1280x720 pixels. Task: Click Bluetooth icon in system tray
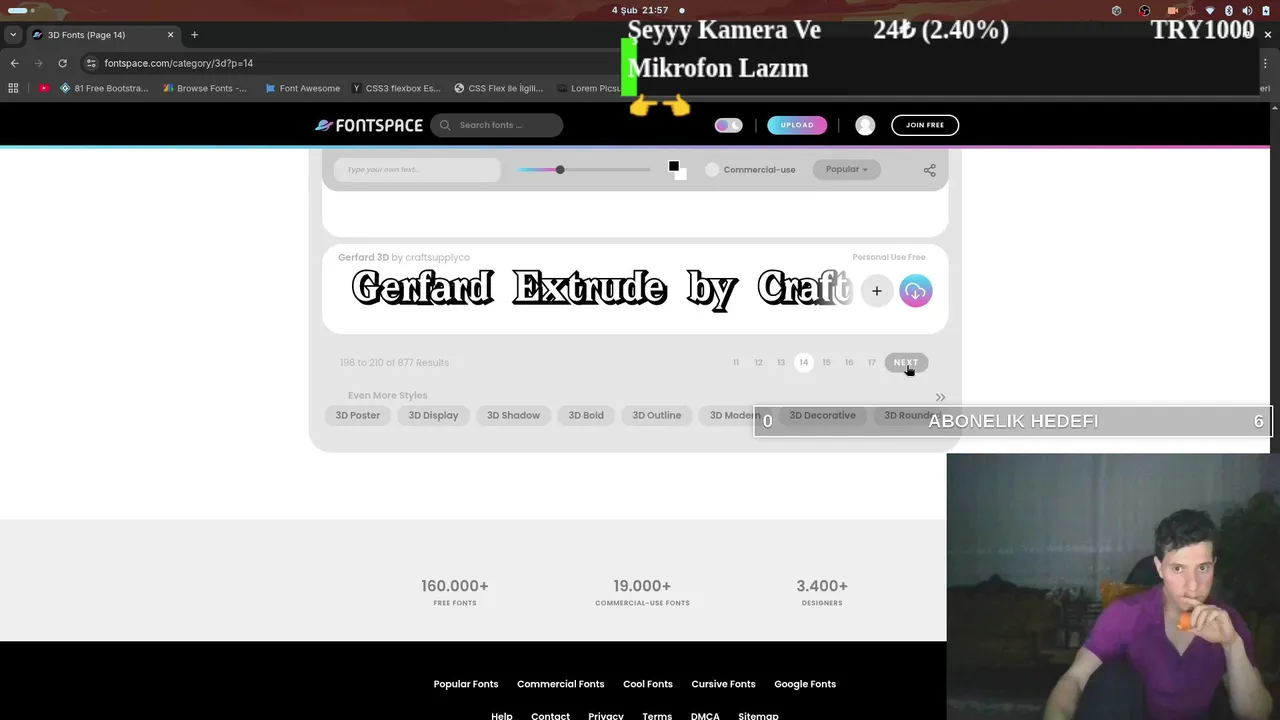pos(1229,10)
